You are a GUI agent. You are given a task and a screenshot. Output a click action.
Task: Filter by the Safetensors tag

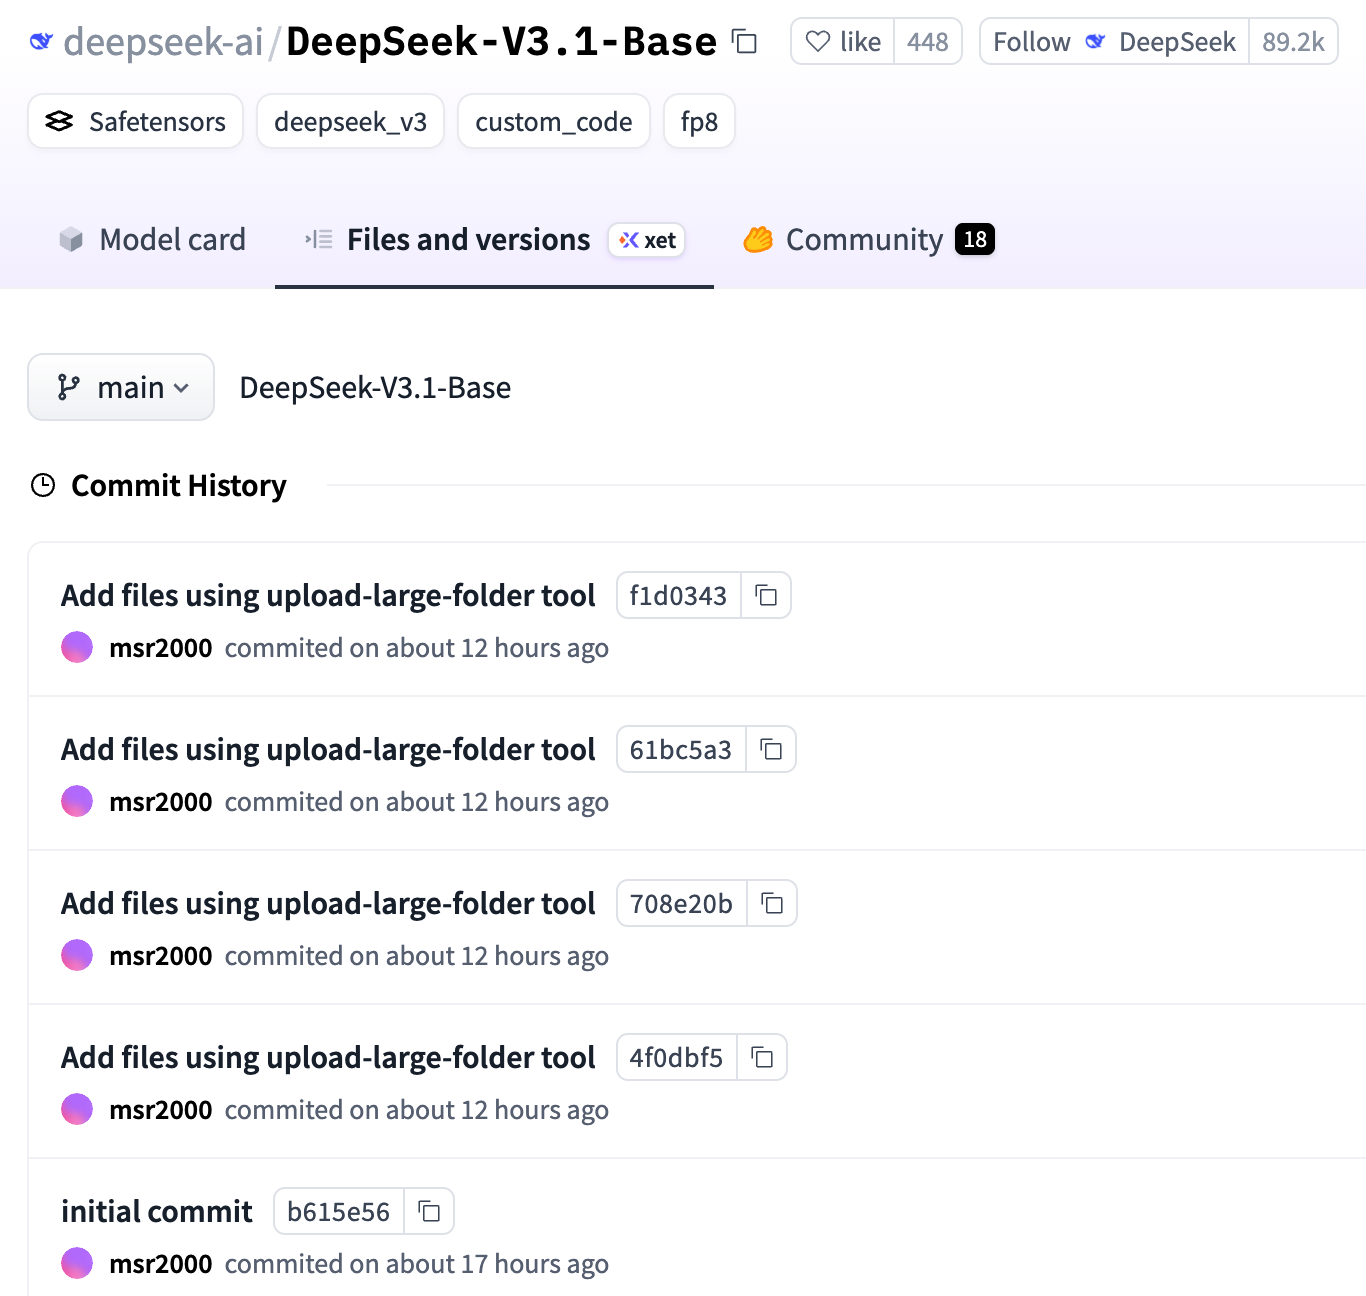click(136, 122)
